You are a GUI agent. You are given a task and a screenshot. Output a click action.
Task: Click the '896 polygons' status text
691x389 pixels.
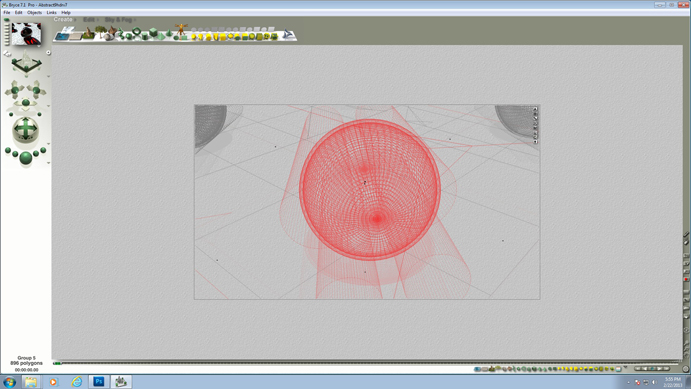(x=26, y=363)
